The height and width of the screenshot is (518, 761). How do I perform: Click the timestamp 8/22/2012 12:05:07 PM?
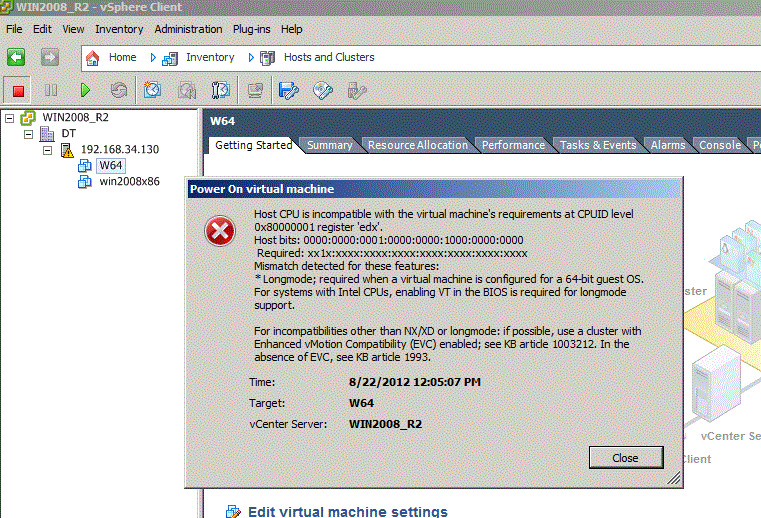point(415,382)
